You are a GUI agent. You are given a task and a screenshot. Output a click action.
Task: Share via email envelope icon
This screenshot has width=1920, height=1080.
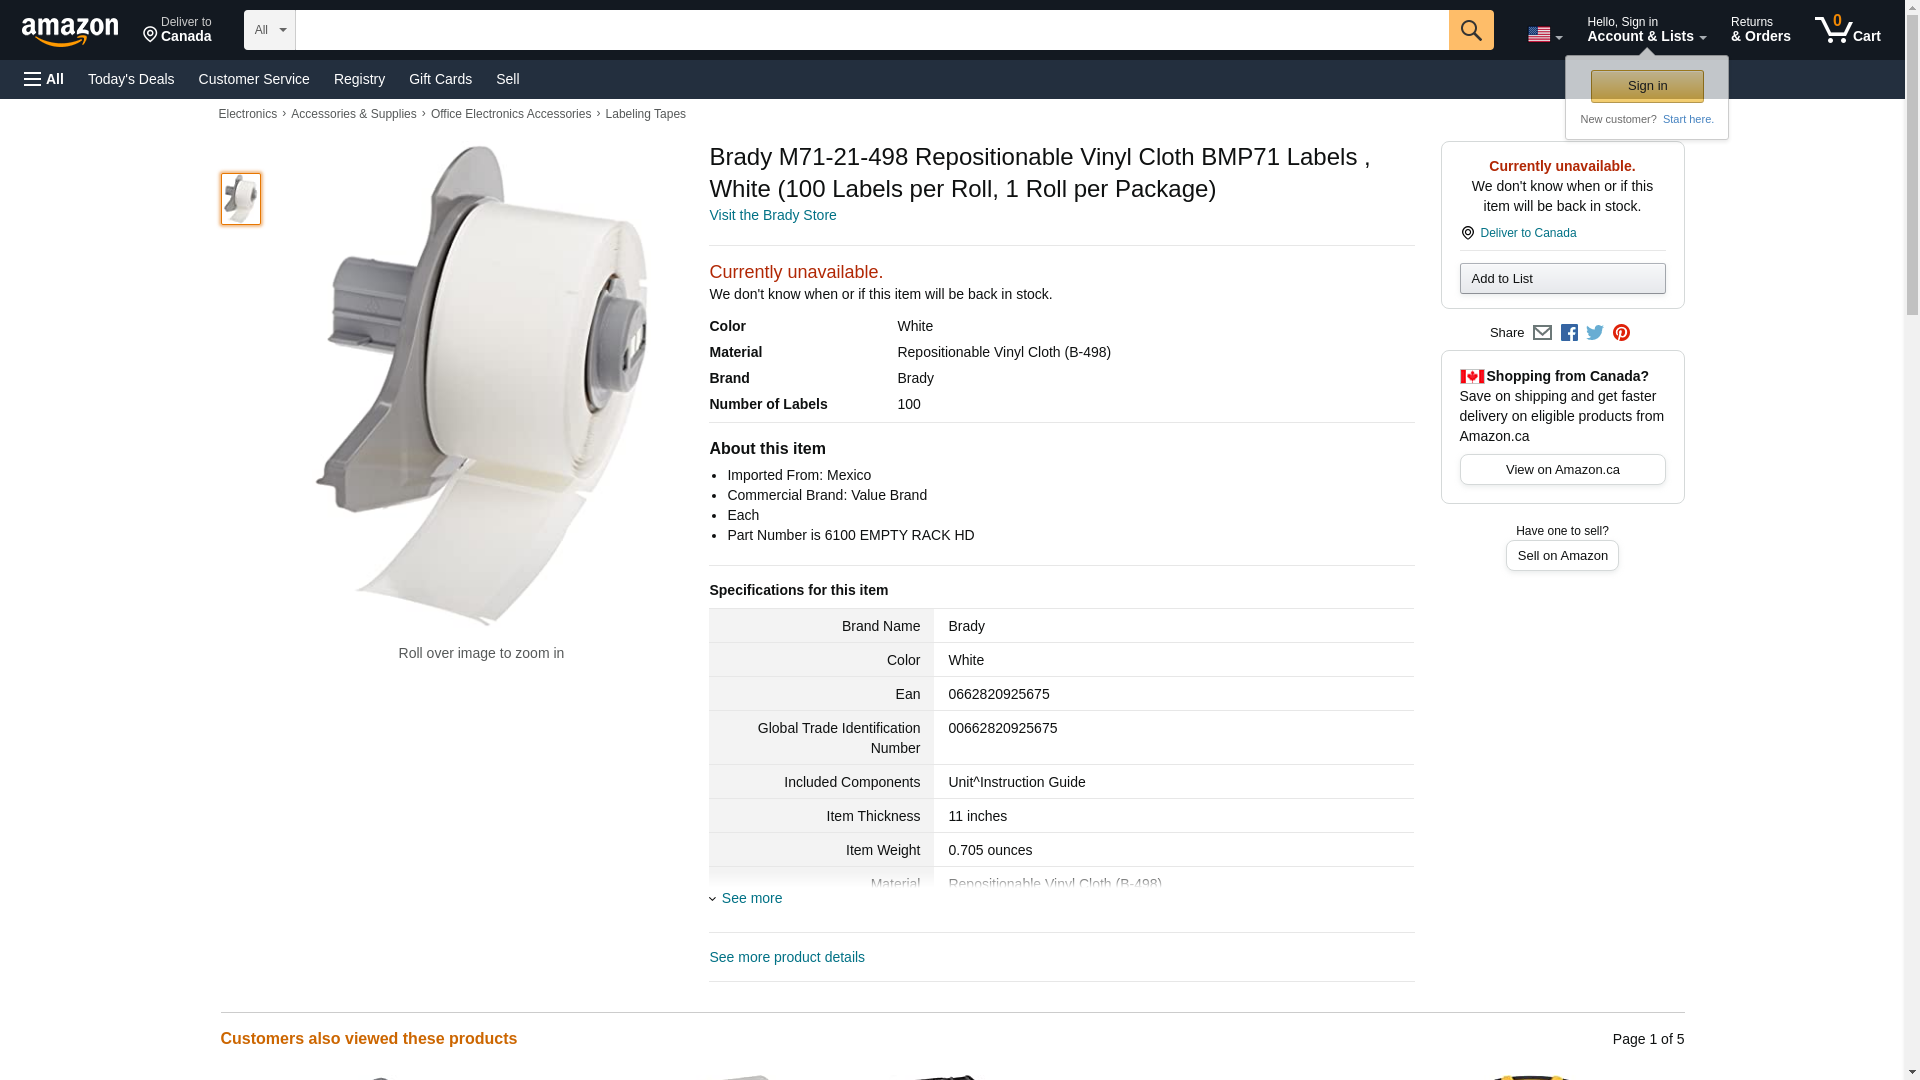tap(1542, 333)
